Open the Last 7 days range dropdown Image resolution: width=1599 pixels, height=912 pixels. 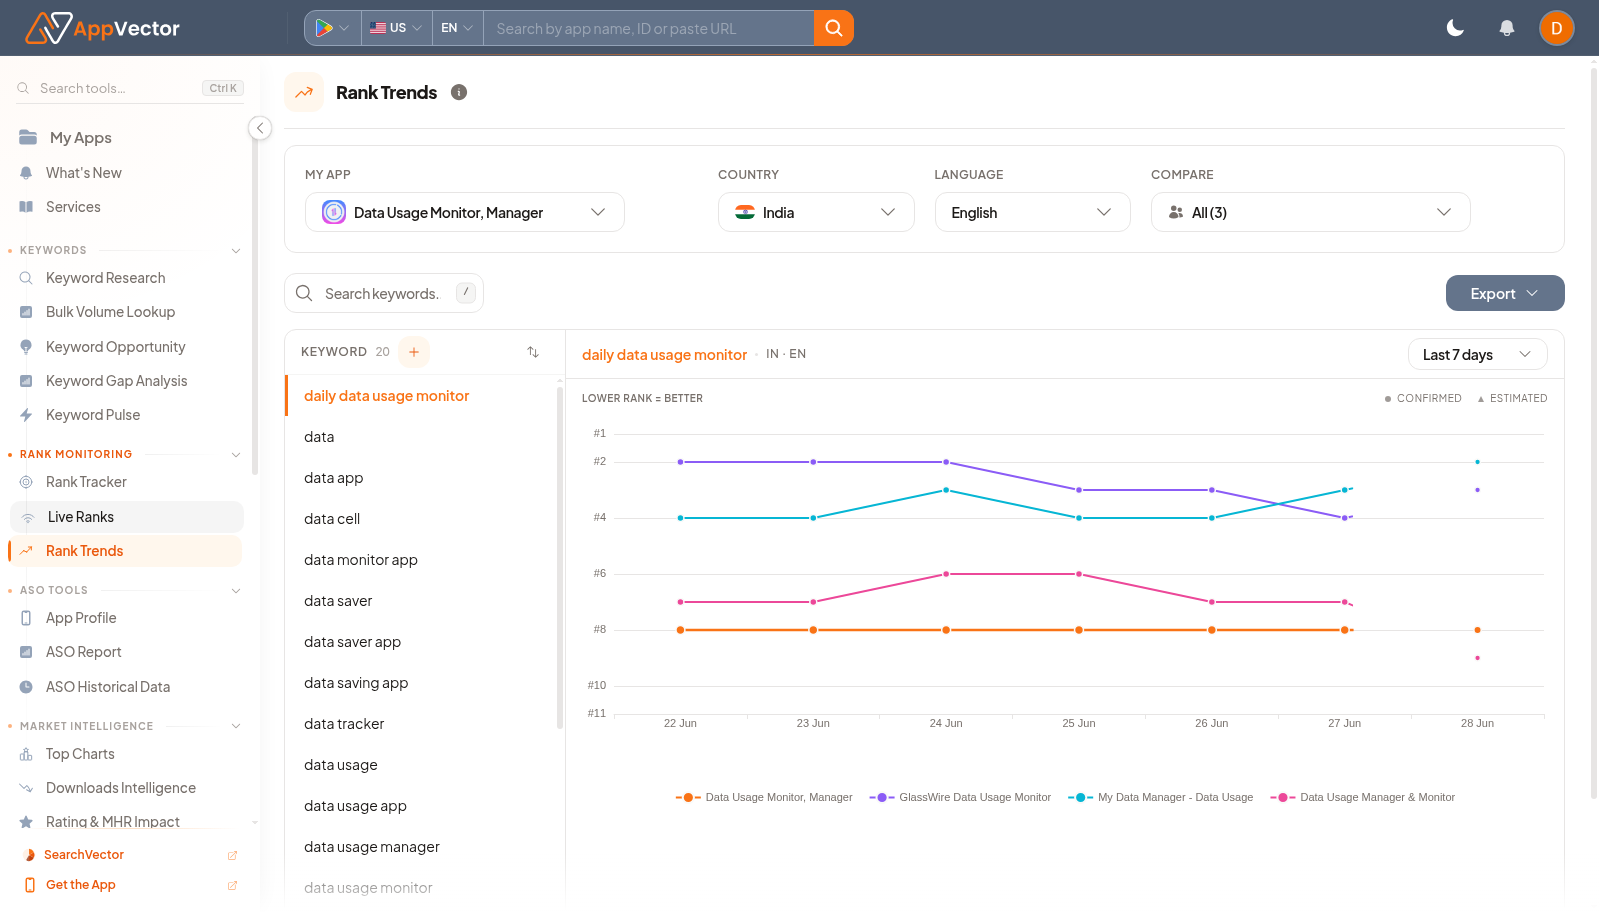pos(1477,355)
